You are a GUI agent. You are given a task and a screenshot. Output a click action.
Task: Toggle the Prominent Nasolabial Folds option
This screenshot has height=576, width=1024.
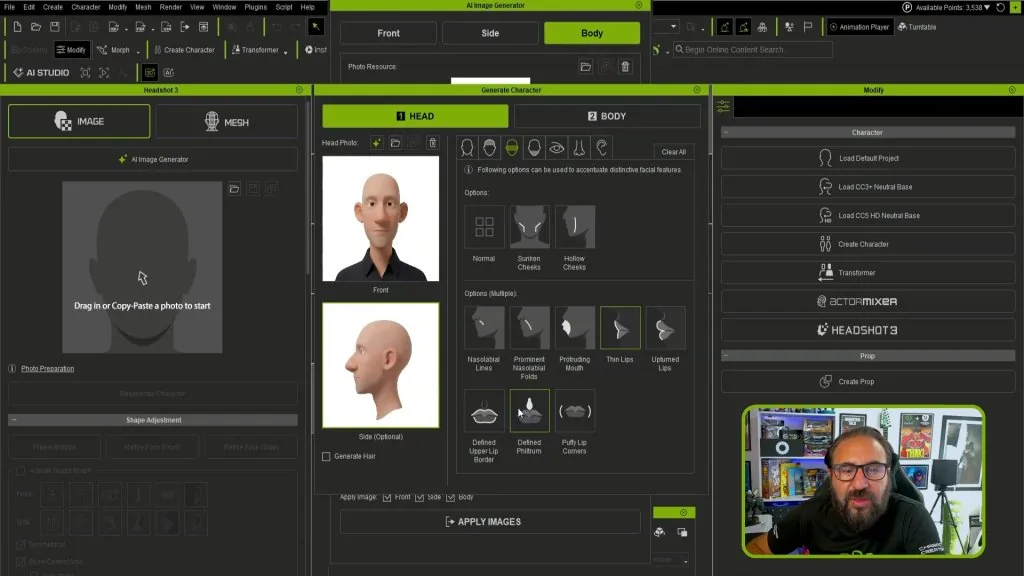click(529, 328)
